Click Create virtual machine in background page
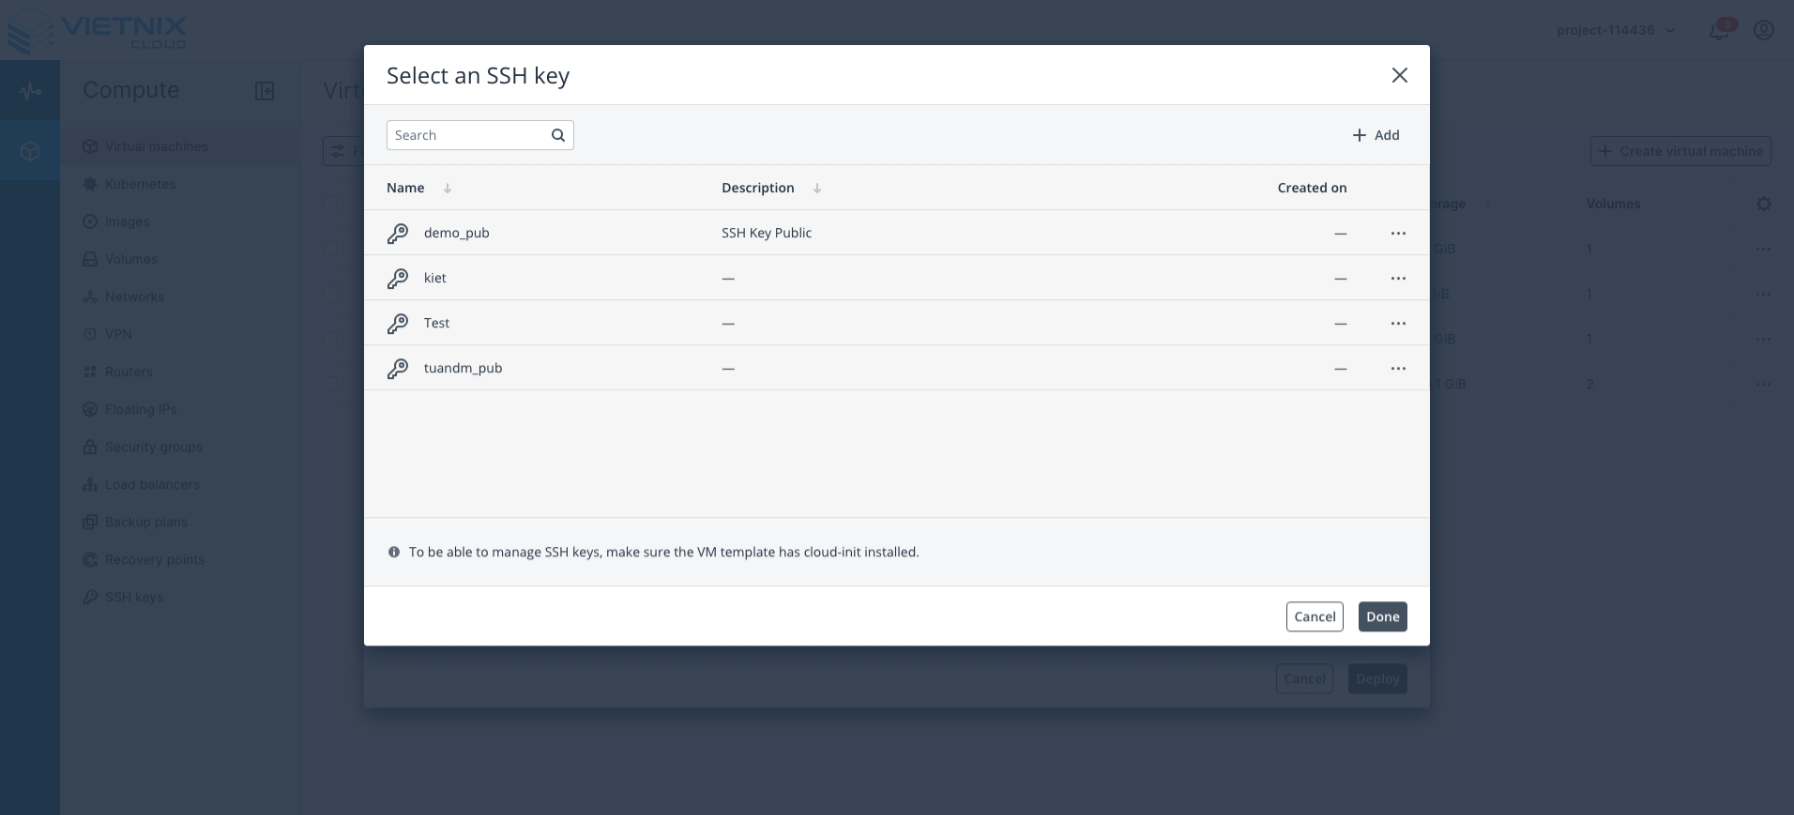 click(1681, 151)
